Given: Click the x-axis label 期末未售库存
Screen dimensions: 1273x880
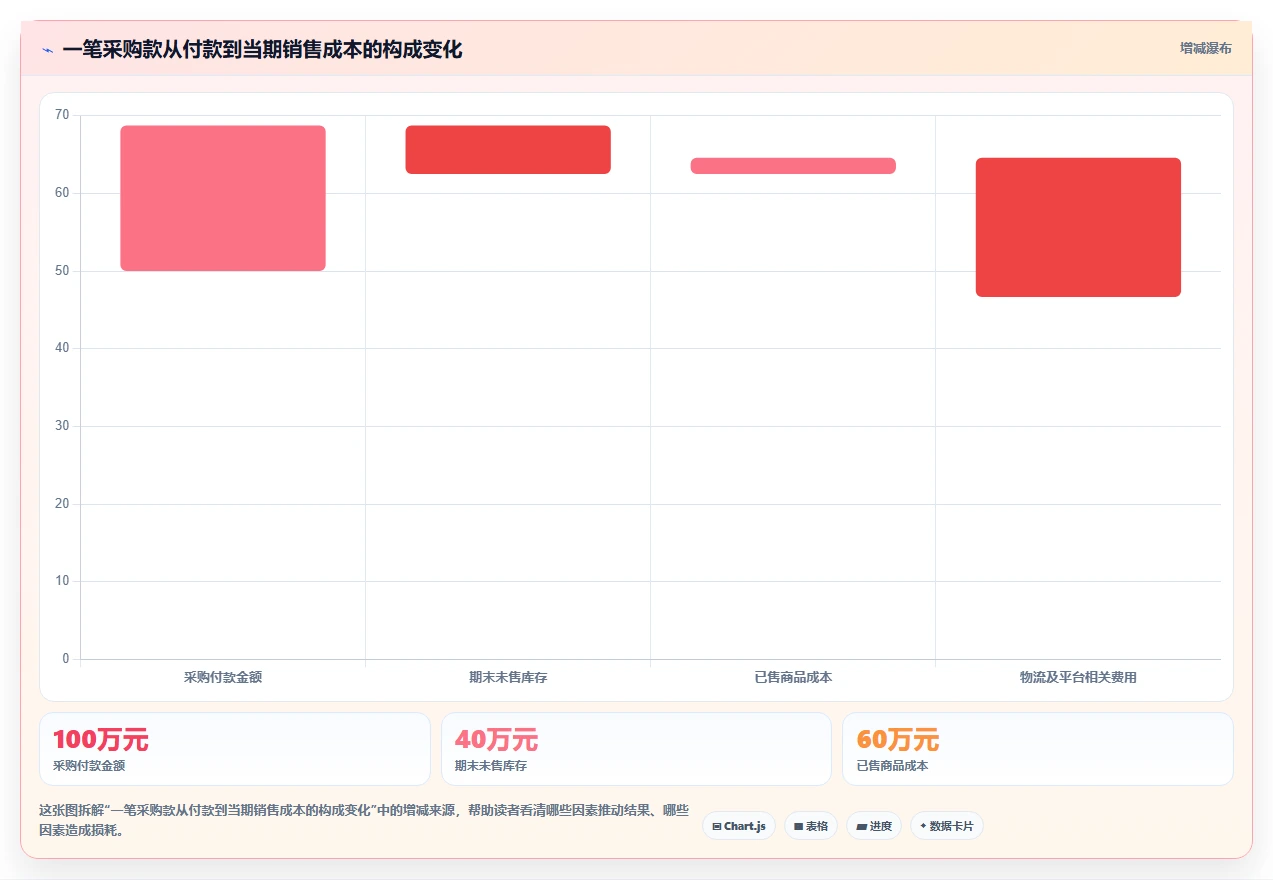Looking at the screenshot, I should coord(508,677).
